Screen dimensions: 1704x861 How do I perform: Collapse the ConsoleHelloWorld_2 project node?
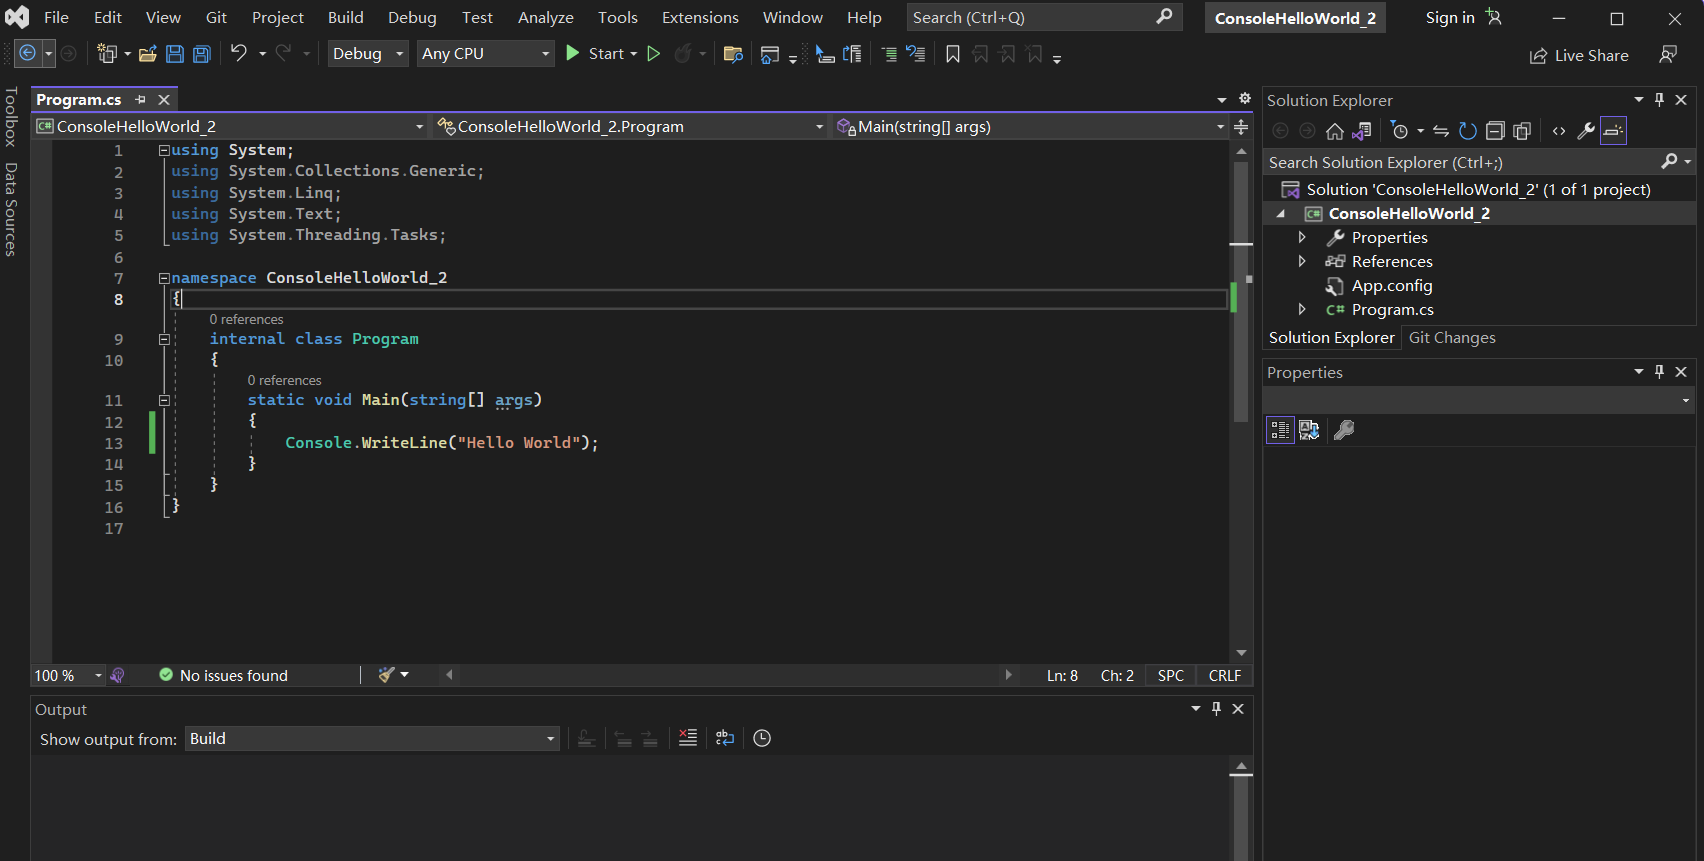tap(1281, 214)
